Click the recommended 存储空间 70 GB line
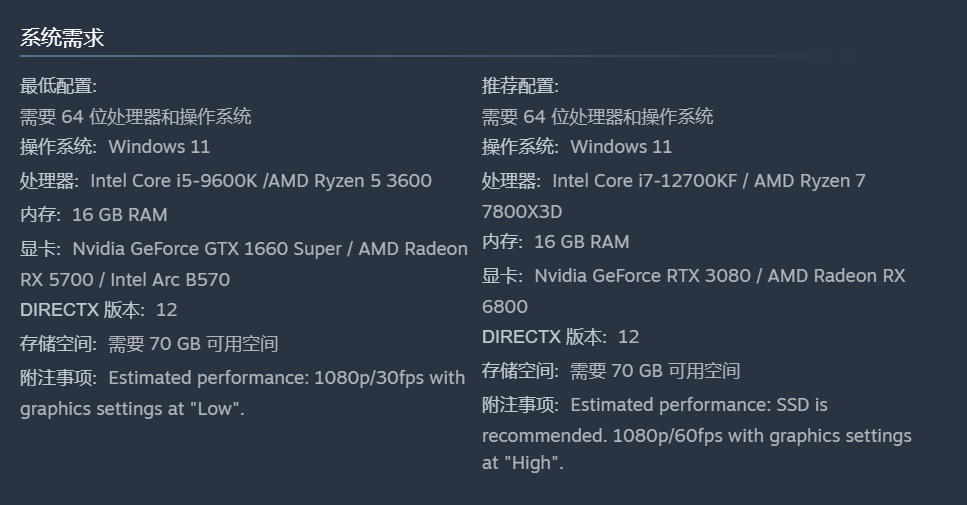This screenshot has width=967, height=505. [x=611, y=371]
